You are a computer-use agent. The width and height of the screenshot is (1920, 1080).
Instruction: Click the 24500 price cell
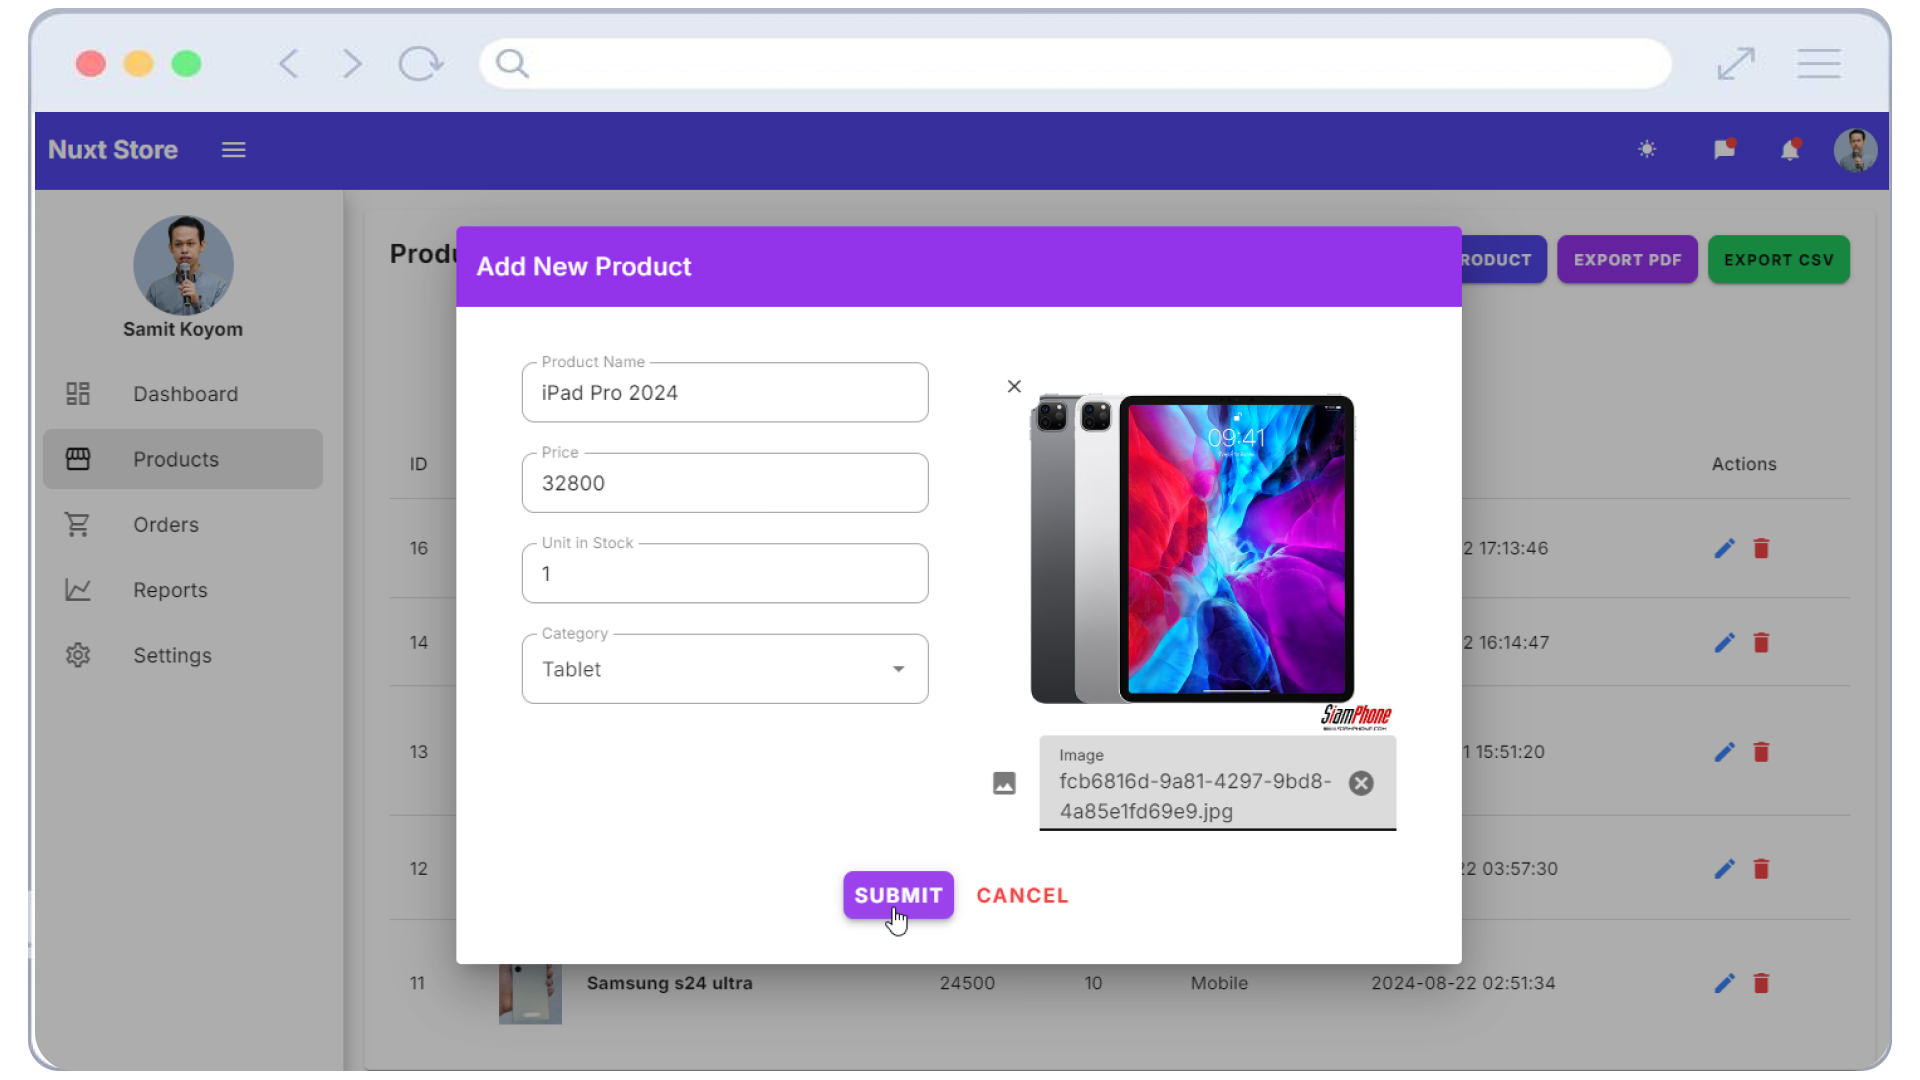click(x=967, y=983)
